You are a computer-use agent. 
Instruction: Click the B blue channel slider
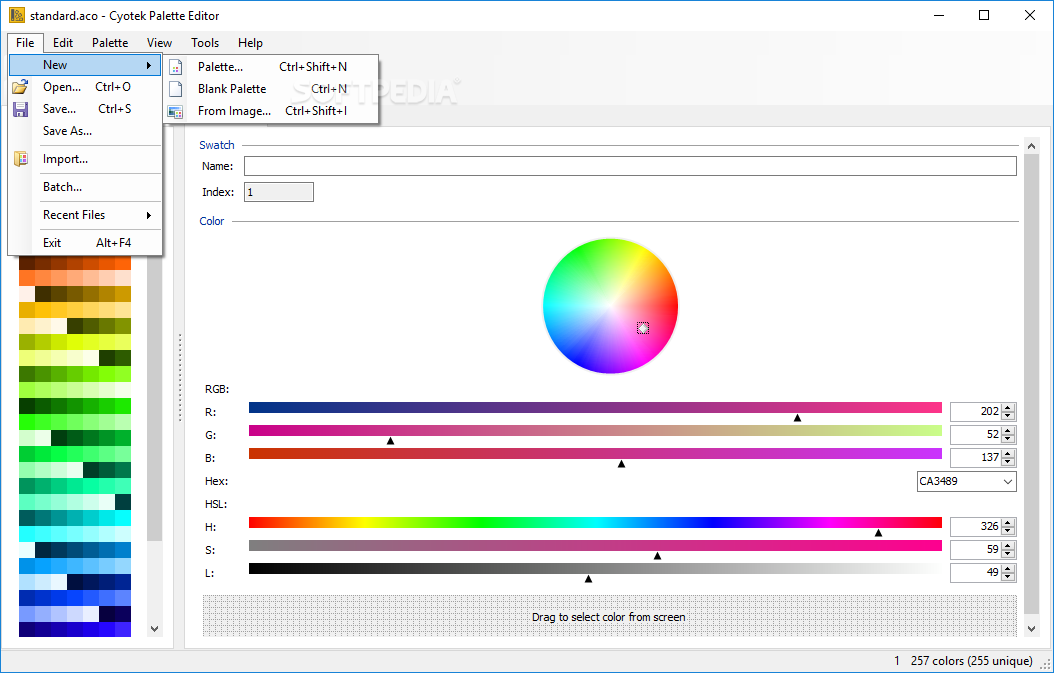tap(595, 454)
